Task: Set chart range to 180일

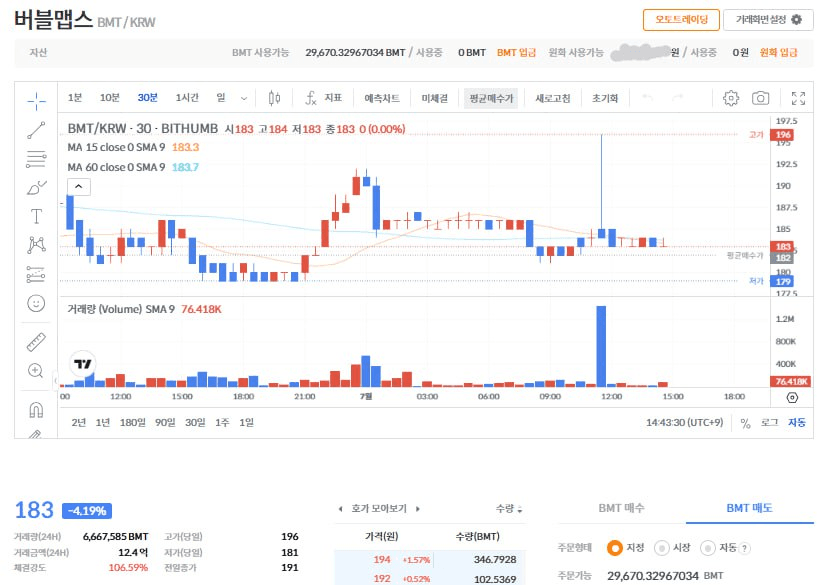Action: point(133,423)
